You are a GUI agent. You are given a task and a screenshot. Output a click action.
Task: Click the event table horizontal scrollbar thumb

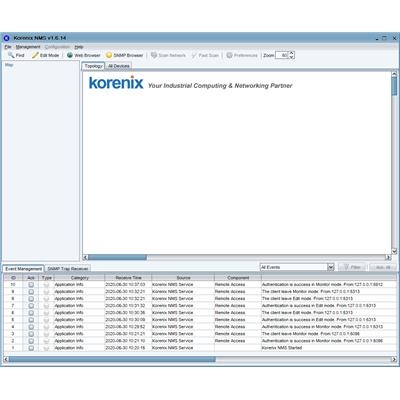112,359
